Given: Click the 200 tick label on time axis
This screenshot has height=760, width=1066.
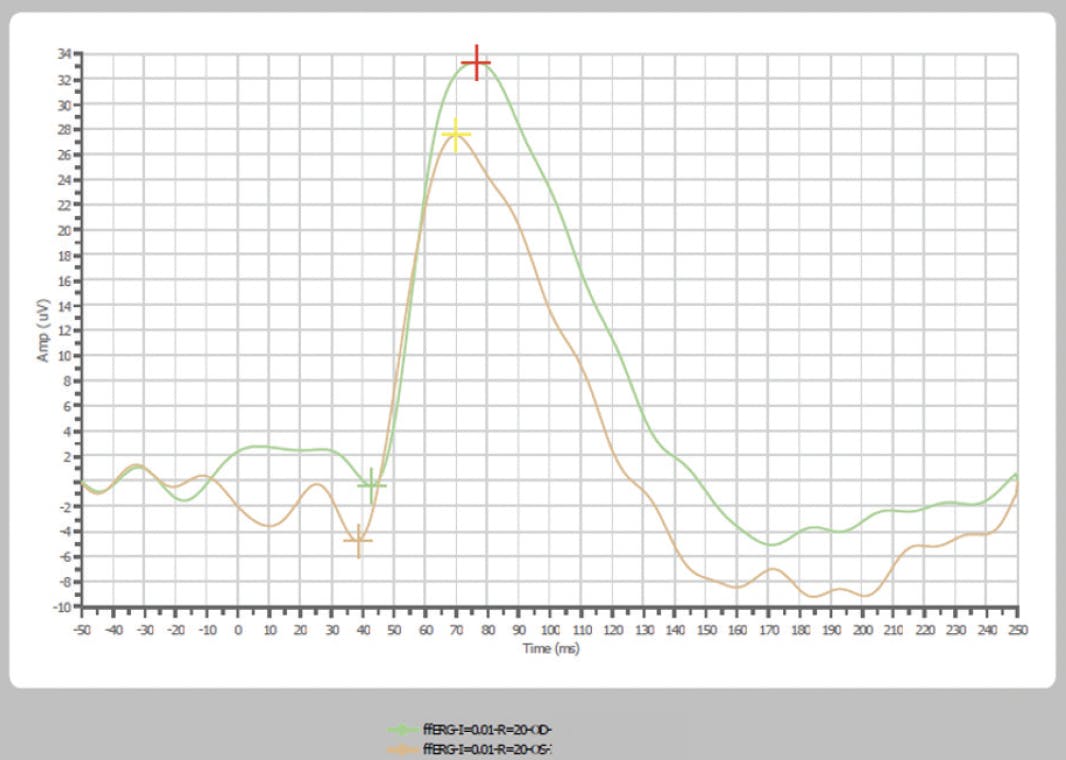Looking at the screenshot, I should pyautogui.click(x=862, y=630).
